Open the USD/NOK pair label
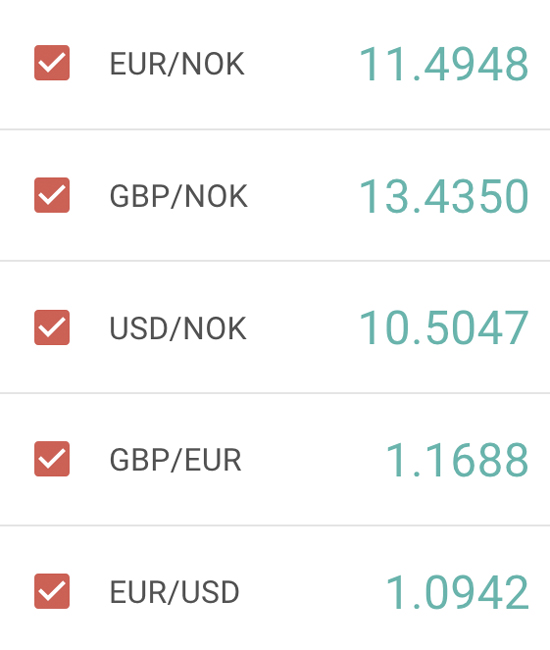 [178, 328]
